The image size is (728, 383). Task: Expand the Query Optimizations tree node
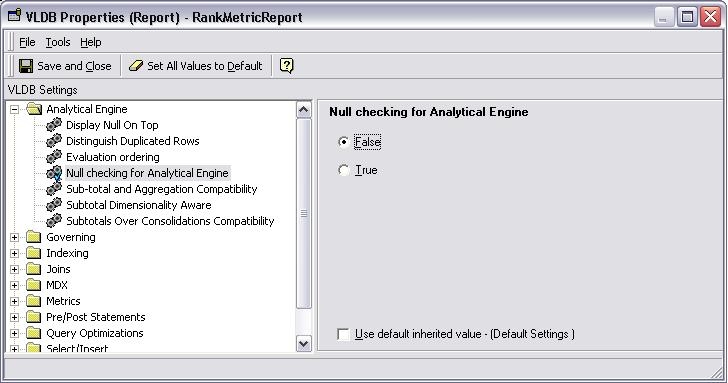tap(14, 333)
